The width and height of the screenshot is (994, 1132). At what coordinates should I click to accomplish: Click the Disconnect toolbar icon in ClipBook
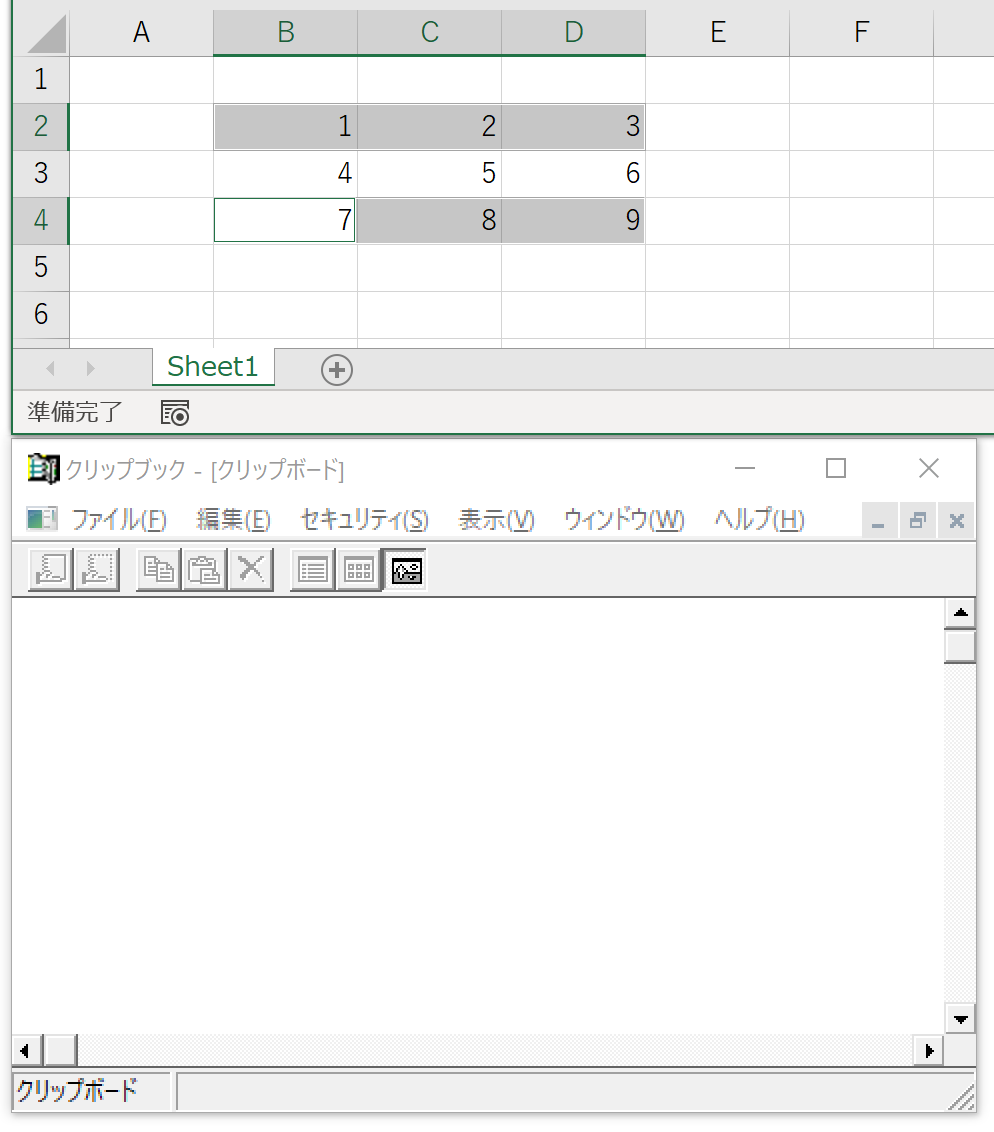coord(97,570)
